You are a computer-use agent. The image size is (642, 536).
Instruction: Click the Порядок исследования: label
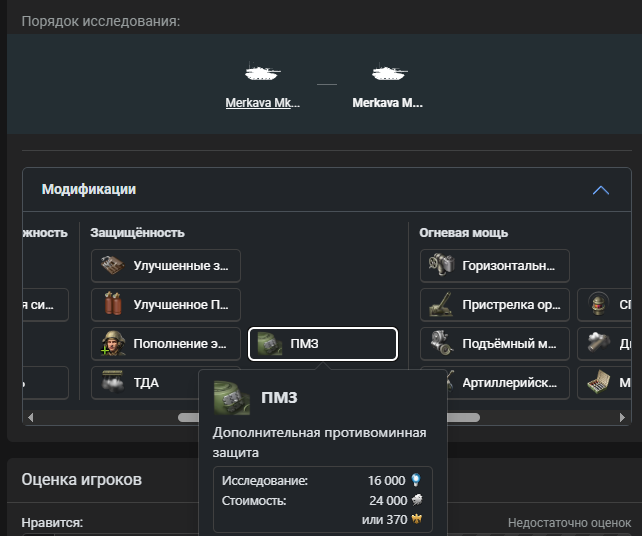(x=101, y=21)
